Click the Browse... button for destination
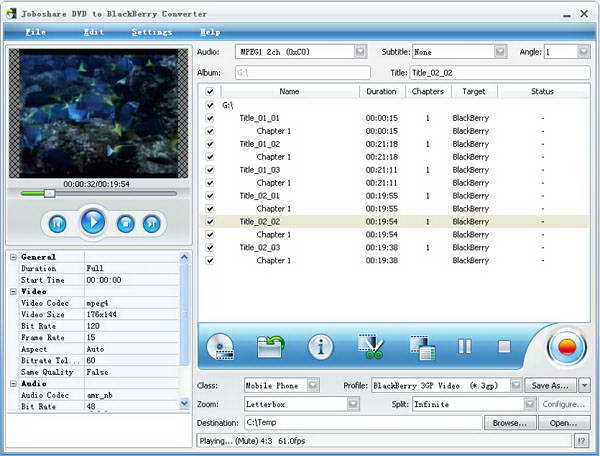The height and width of the screenshot is (456, 600). click(x=508, y=423)
